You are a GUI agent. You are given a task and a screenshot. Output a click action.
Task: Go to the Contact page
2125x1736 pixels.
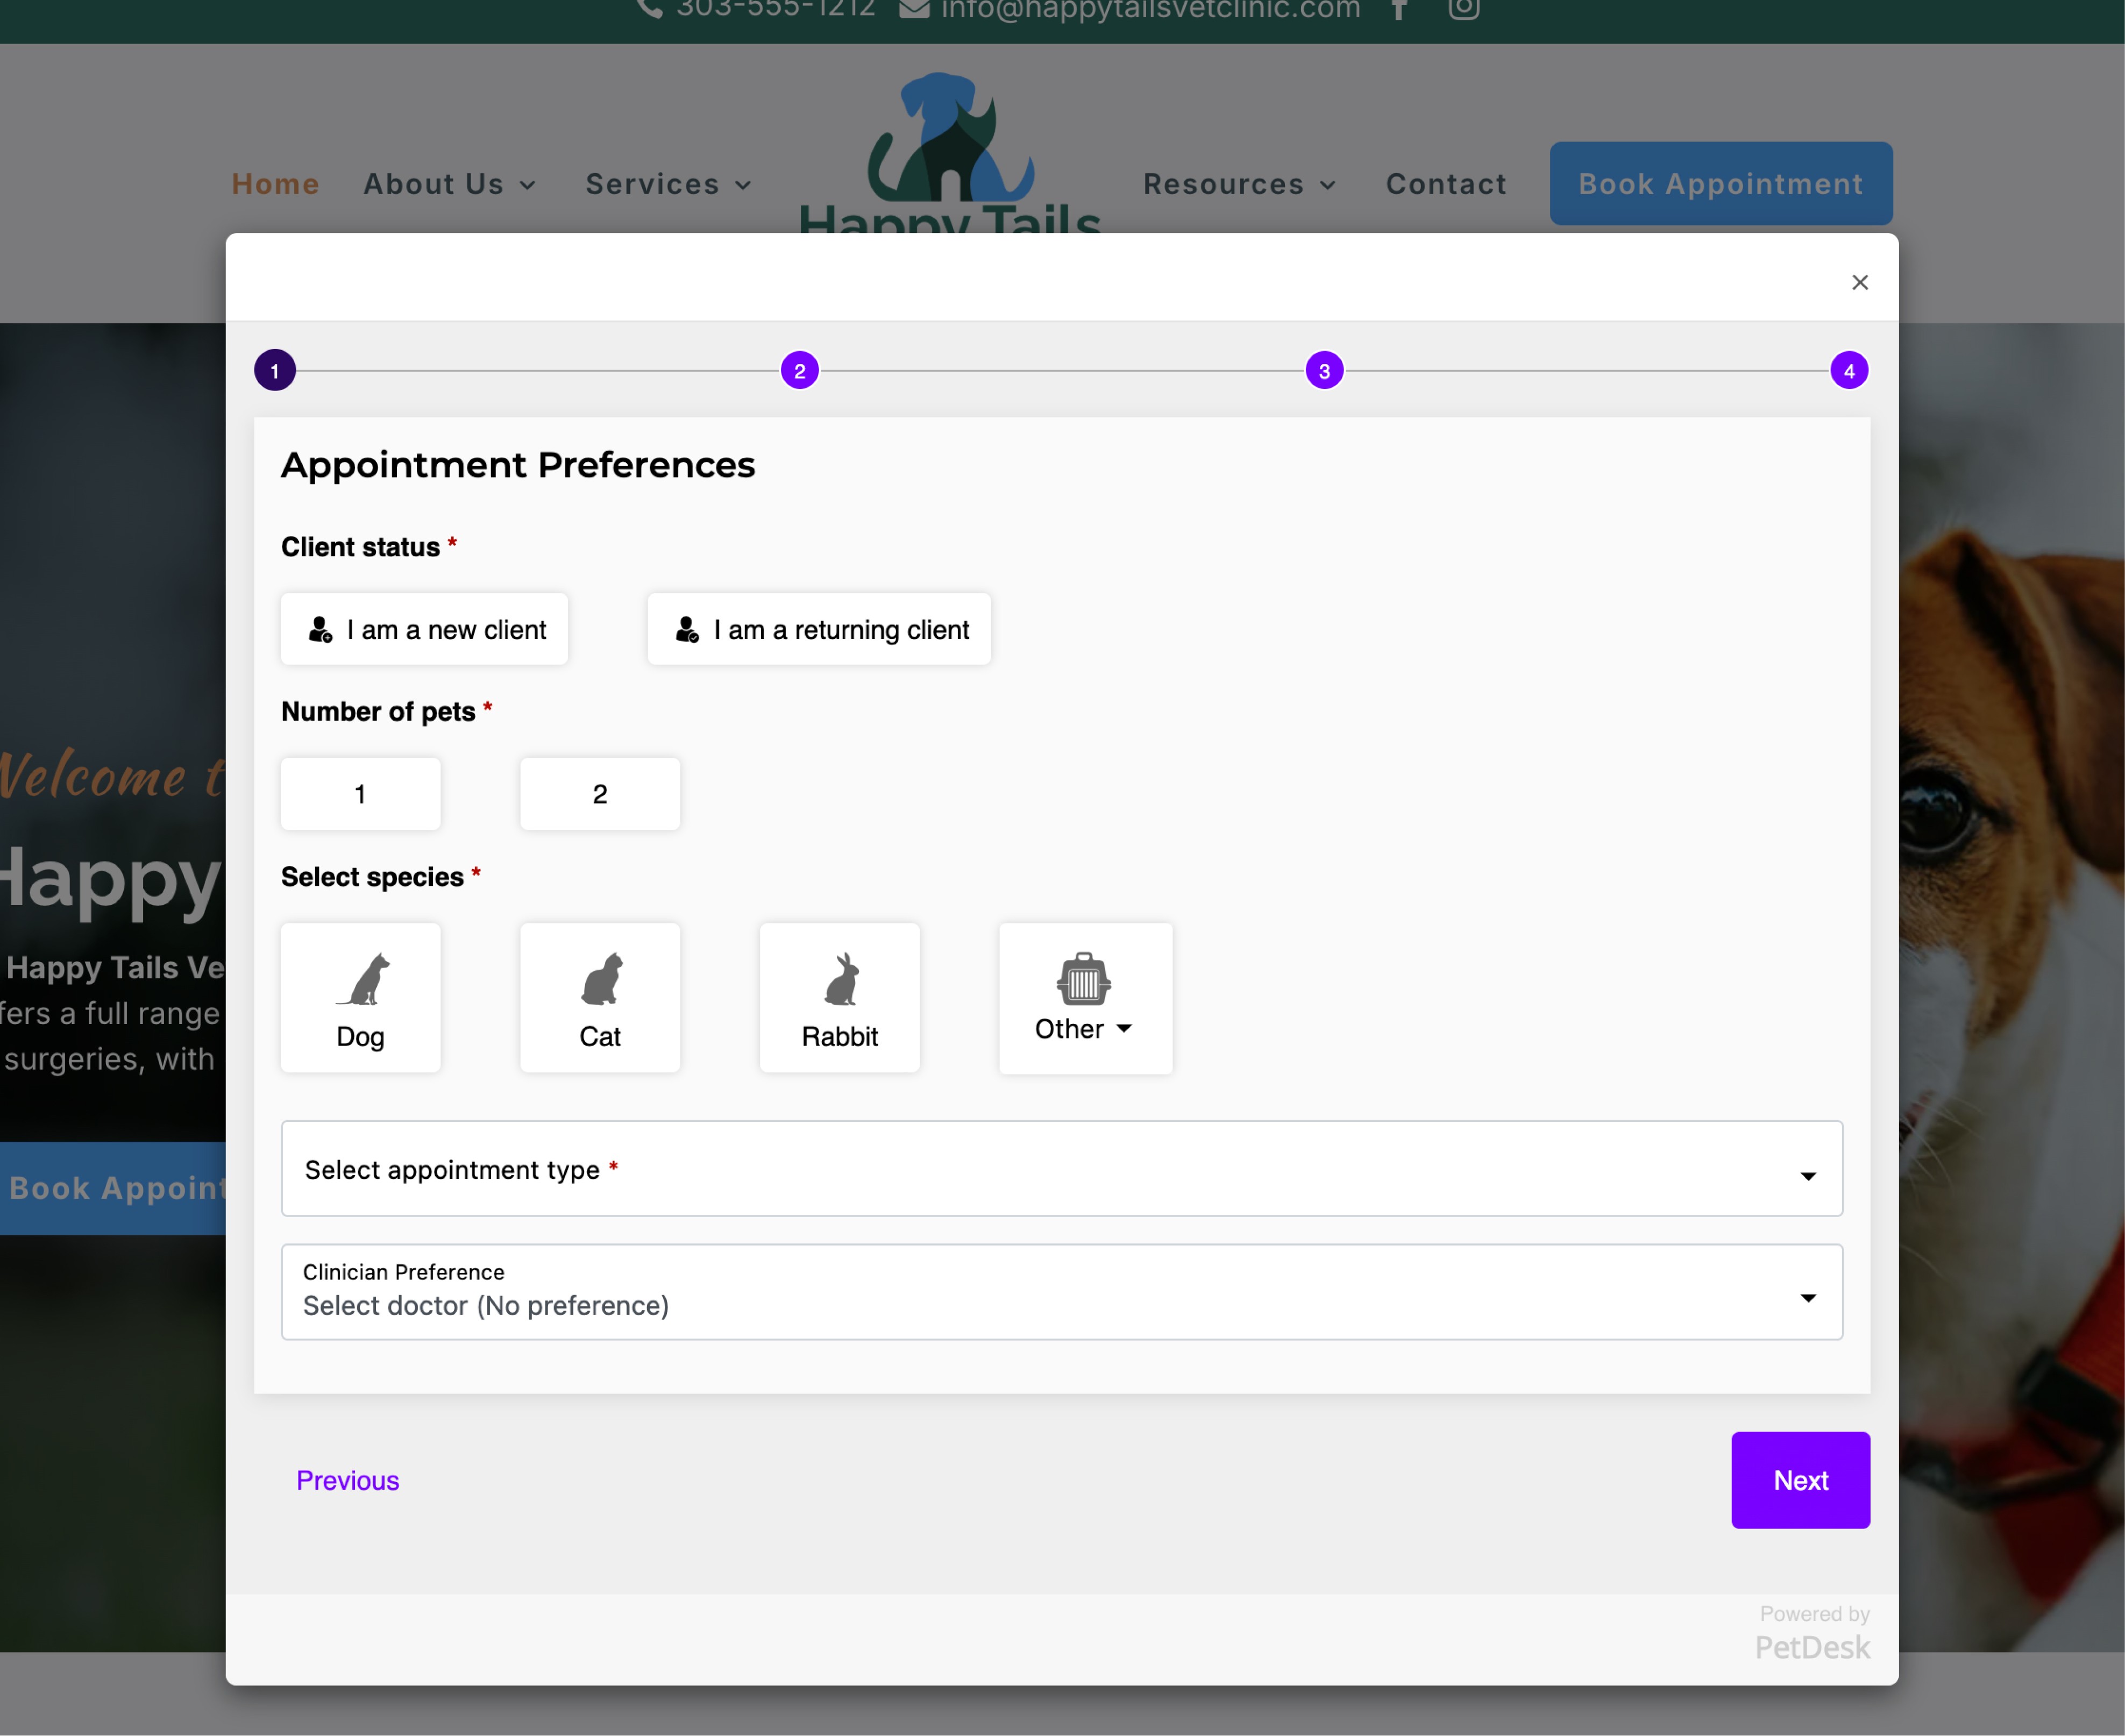pyautogui.click(x=1445, y=184)
